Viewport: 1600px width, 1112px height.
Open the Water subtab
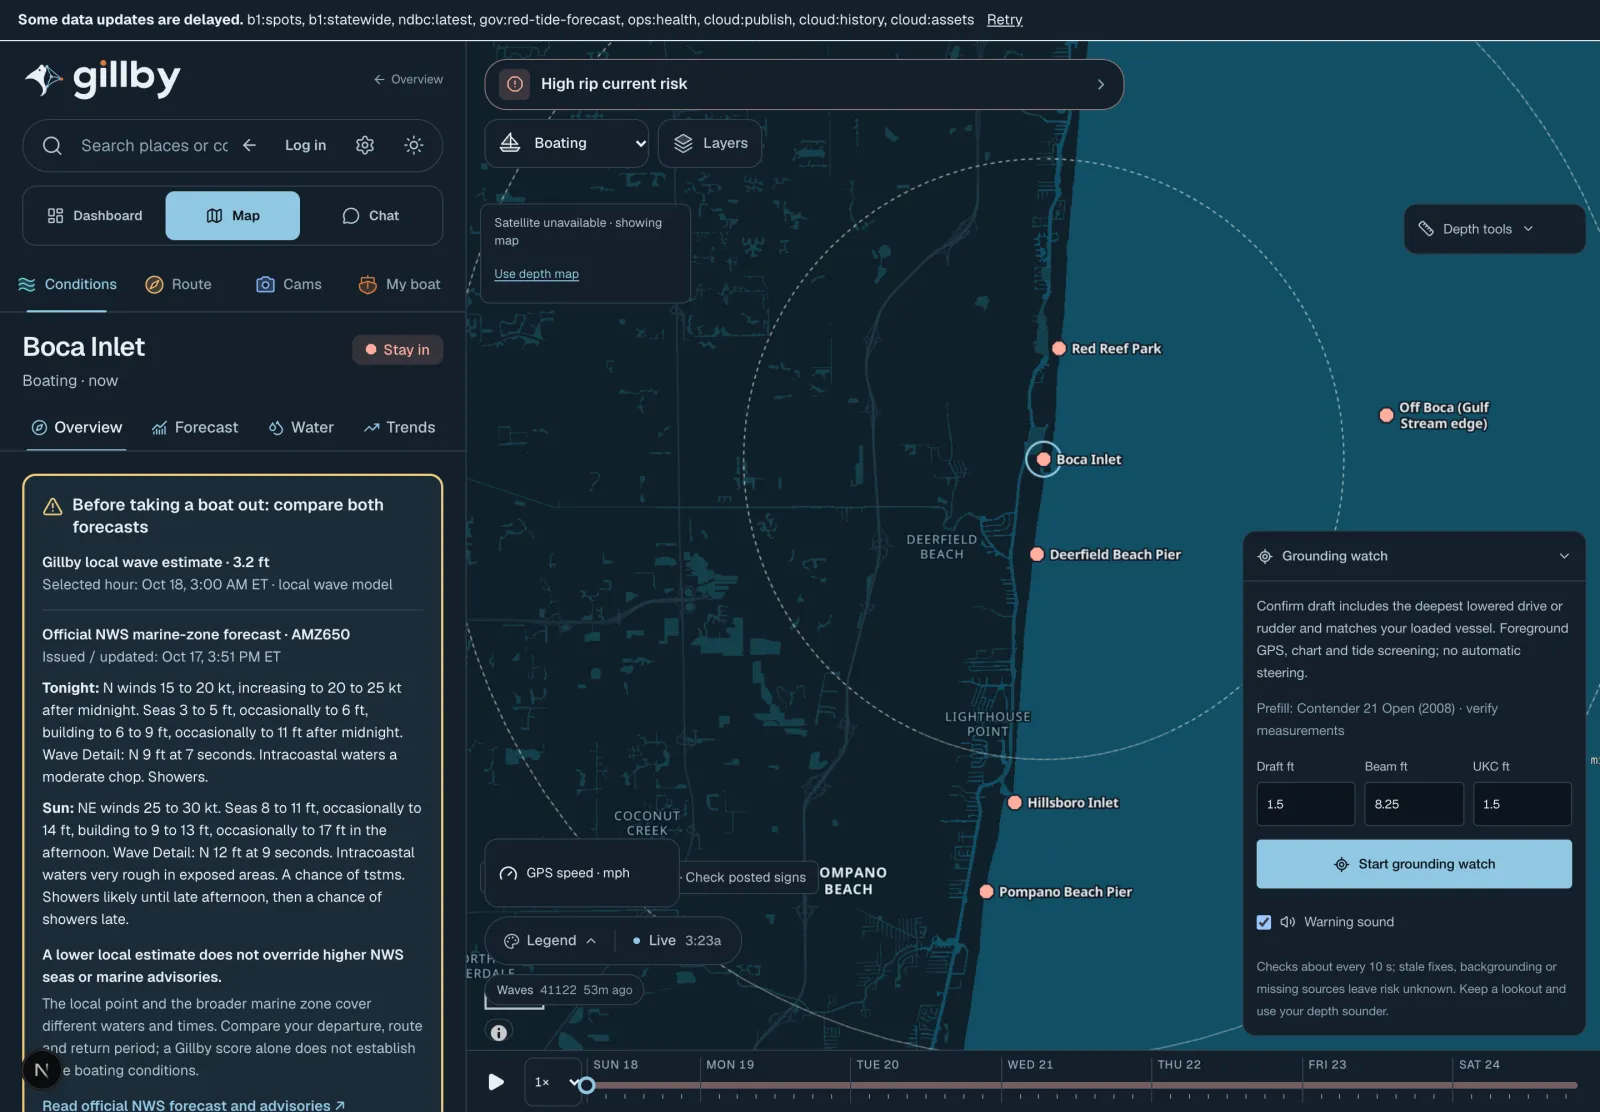click(x=301, y=427)
